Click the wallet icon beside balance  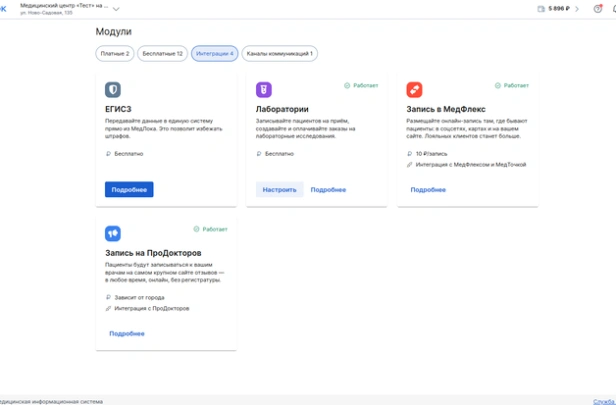pyautogui.click(x=541, y=9)
